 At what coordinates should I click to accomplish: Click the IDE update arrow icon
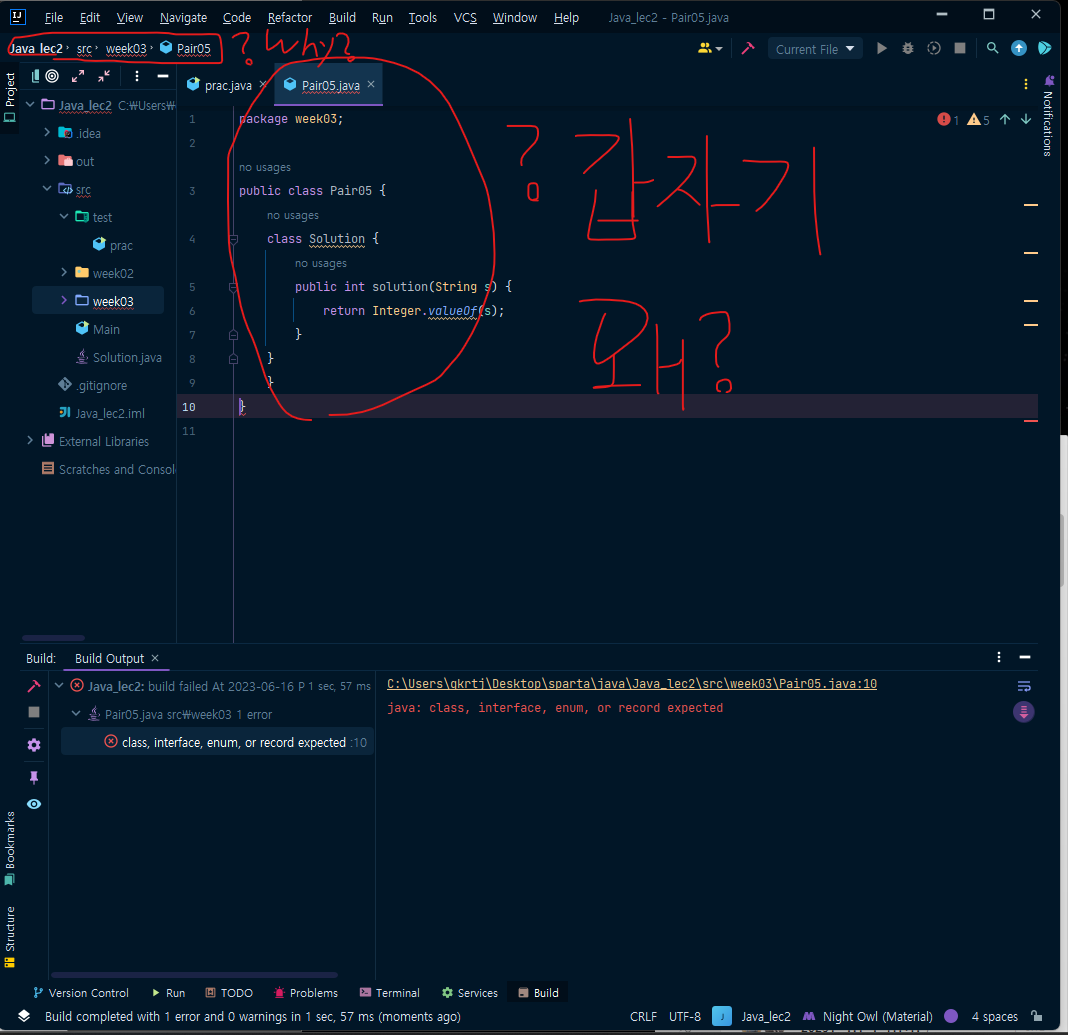point(1018,48)
